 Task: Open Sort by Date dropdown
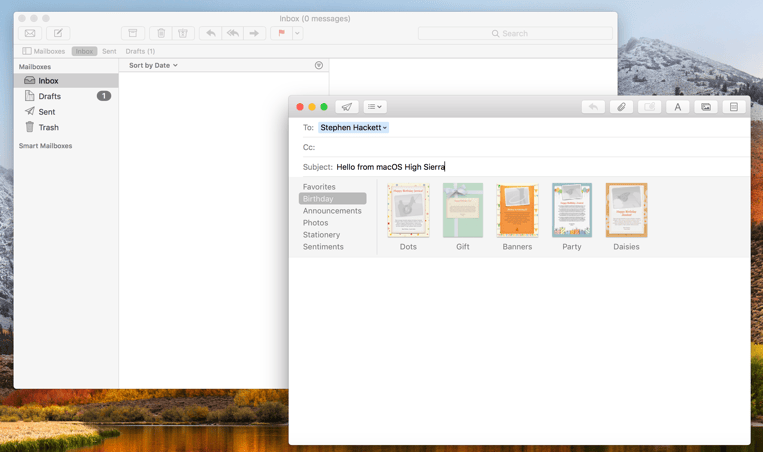(153, 65)
